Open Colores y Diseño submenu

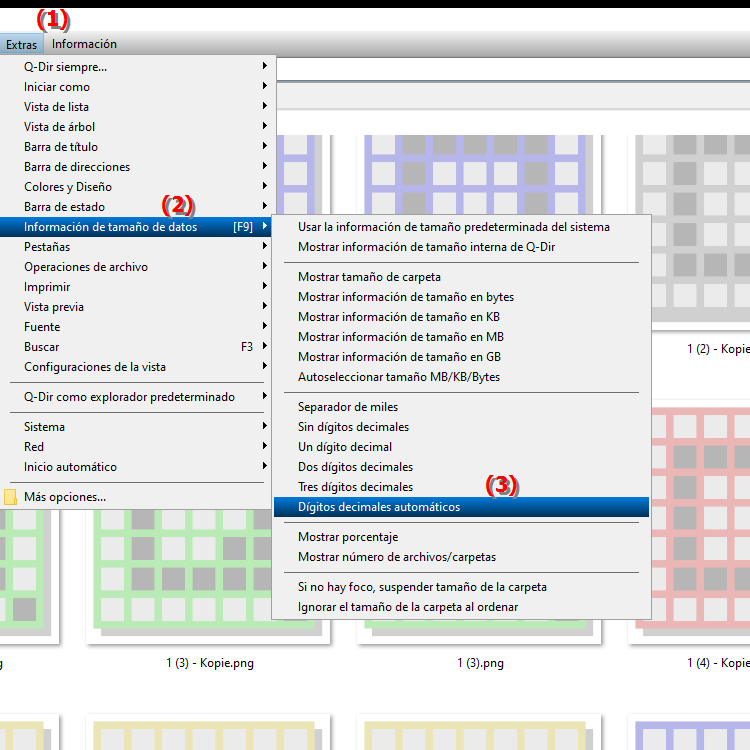(137, 187)
